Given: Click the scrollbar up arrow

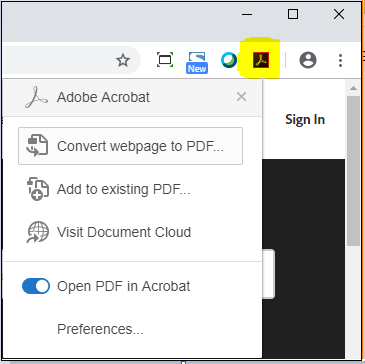Looking at the screenshot, I should (x=353, y=89).
